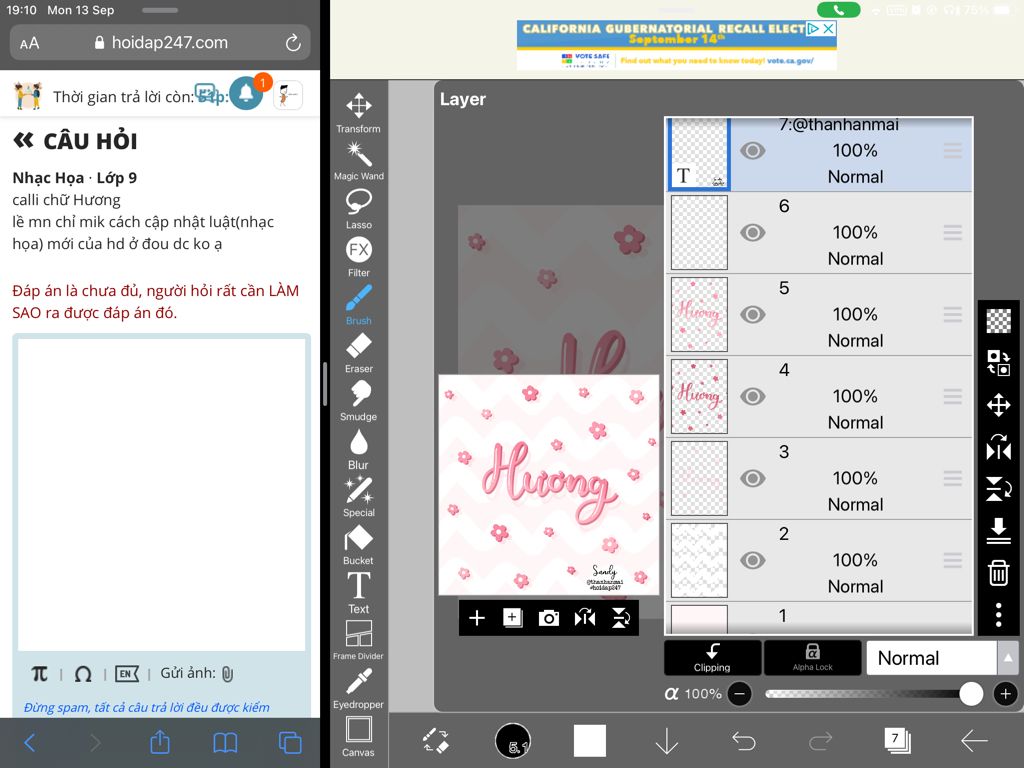This screenshot has width=1024, height=768.
Task: Click the back arrow in bottom bar
Action: [x=974, y=741]
